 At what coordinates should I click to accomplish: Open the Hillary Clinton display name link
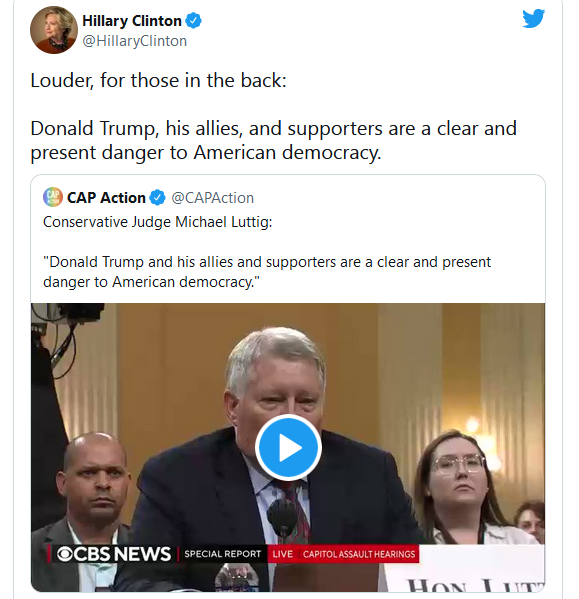pos(132,21)
